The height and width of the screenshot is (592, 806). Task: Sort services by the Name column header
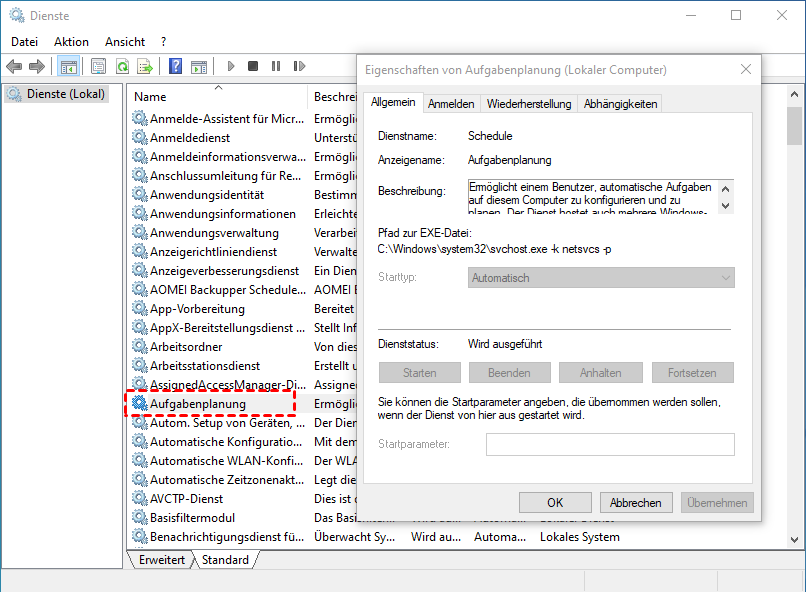coord(218,97)
